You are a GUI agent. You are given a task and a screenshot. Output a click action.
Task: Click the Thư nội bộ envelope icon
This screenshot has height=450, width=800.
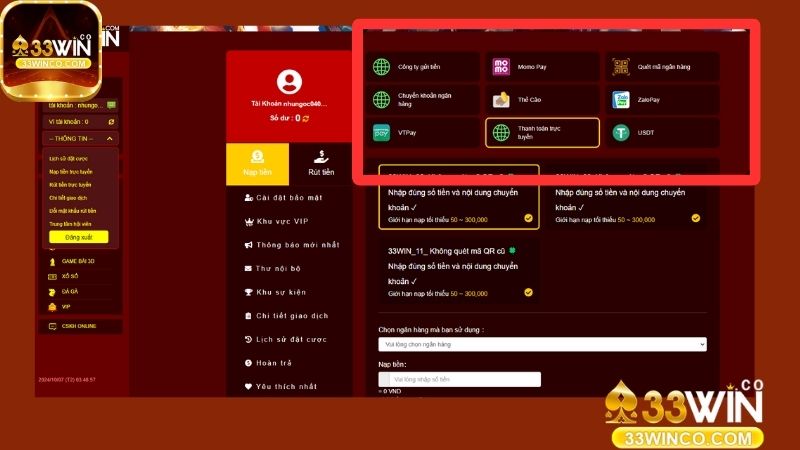[x=248, y=268]
